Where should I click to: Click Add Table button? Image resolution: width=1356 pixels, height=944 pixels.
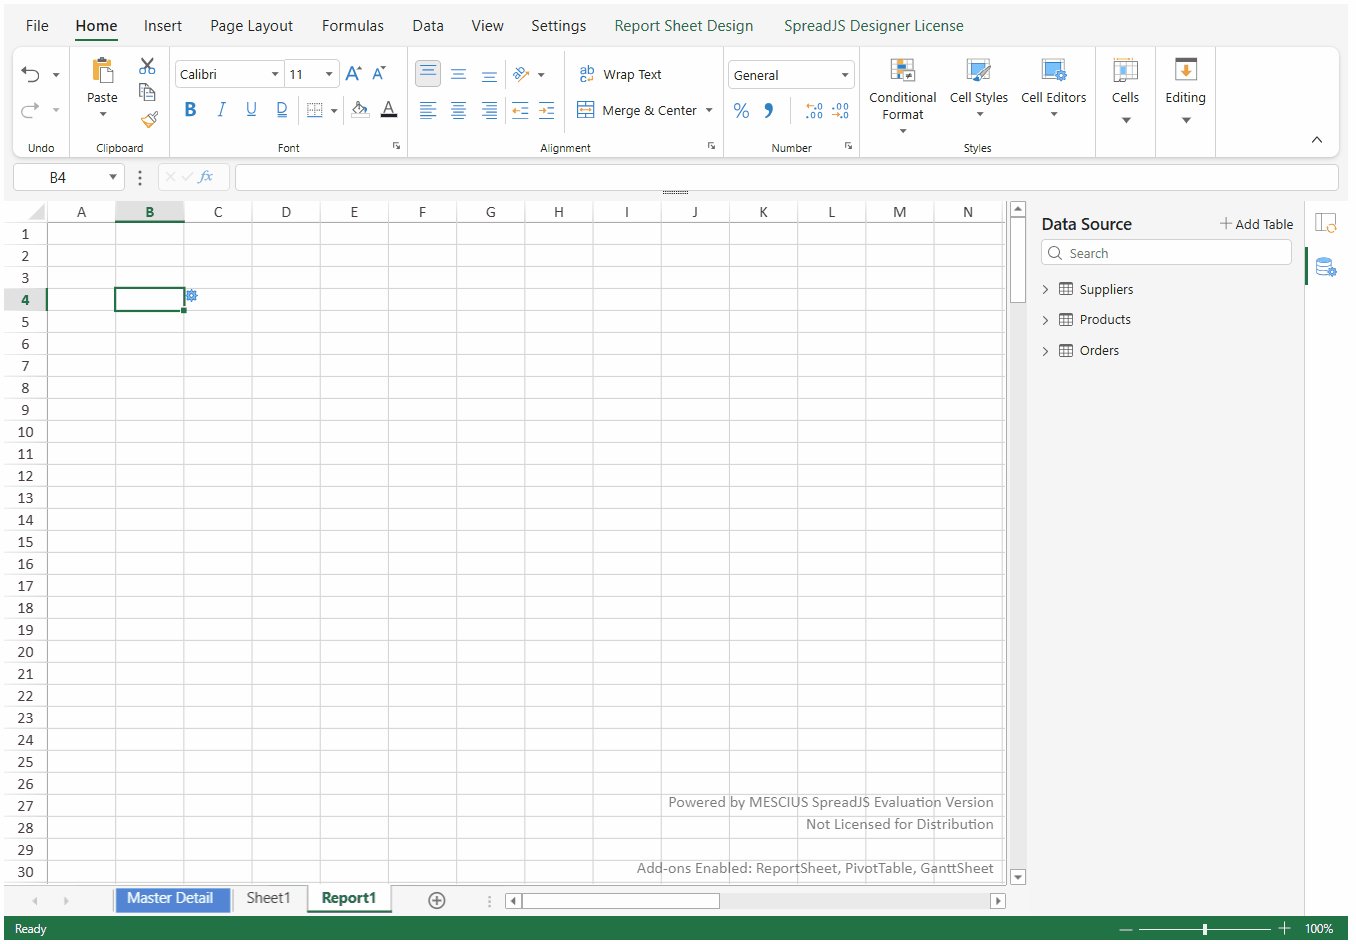coord(1256,224)
